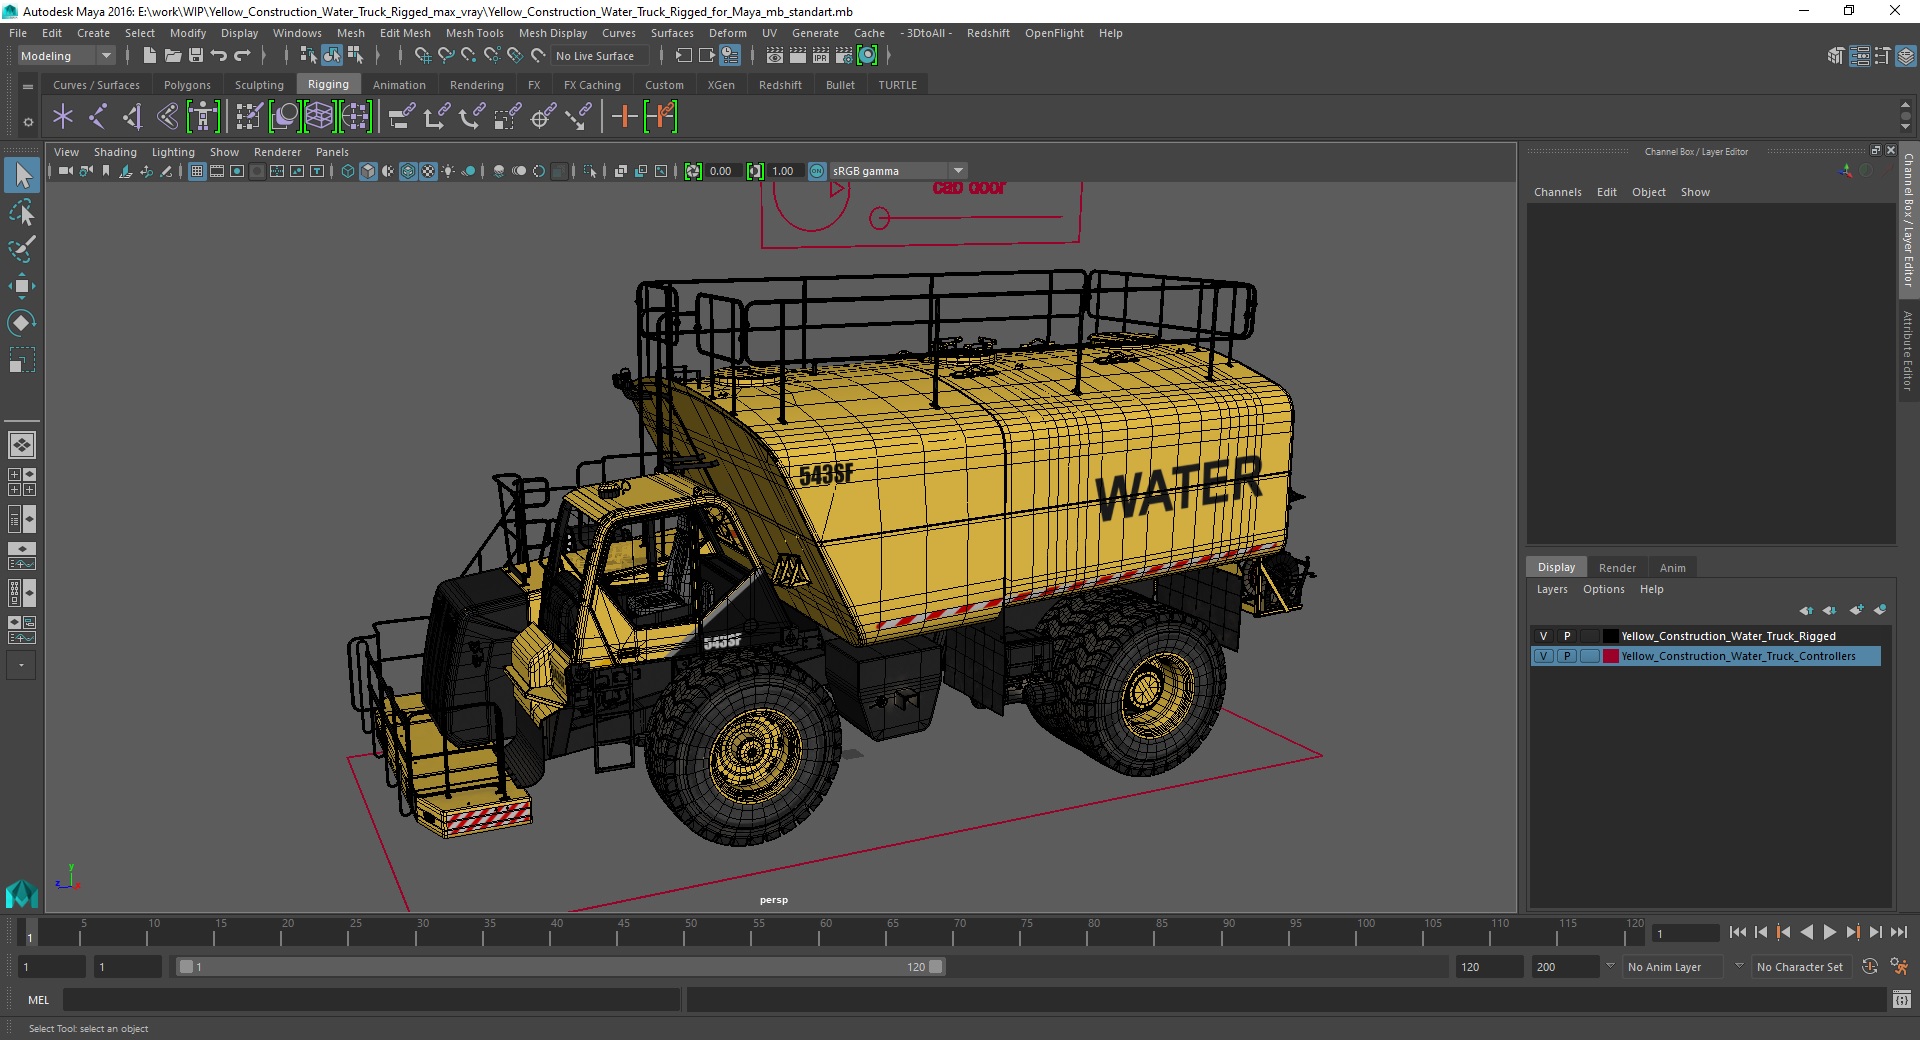Open the shelf options gear menu
The image size is (1920, 1040).
coord(28,122)
